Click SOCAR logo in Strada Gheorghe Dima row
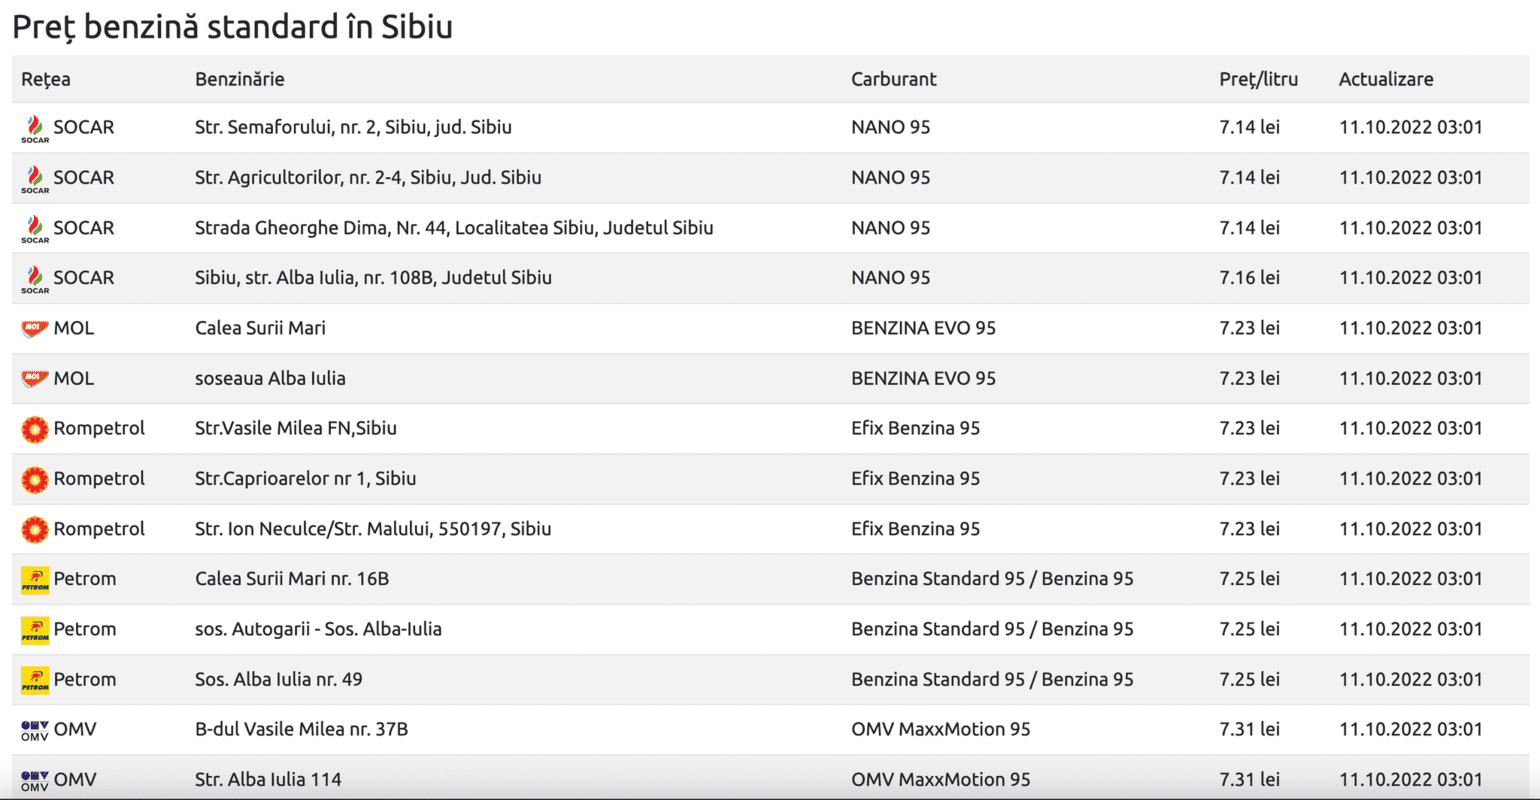The height and width of the screenshot is (800, 1540). [35, 229]
